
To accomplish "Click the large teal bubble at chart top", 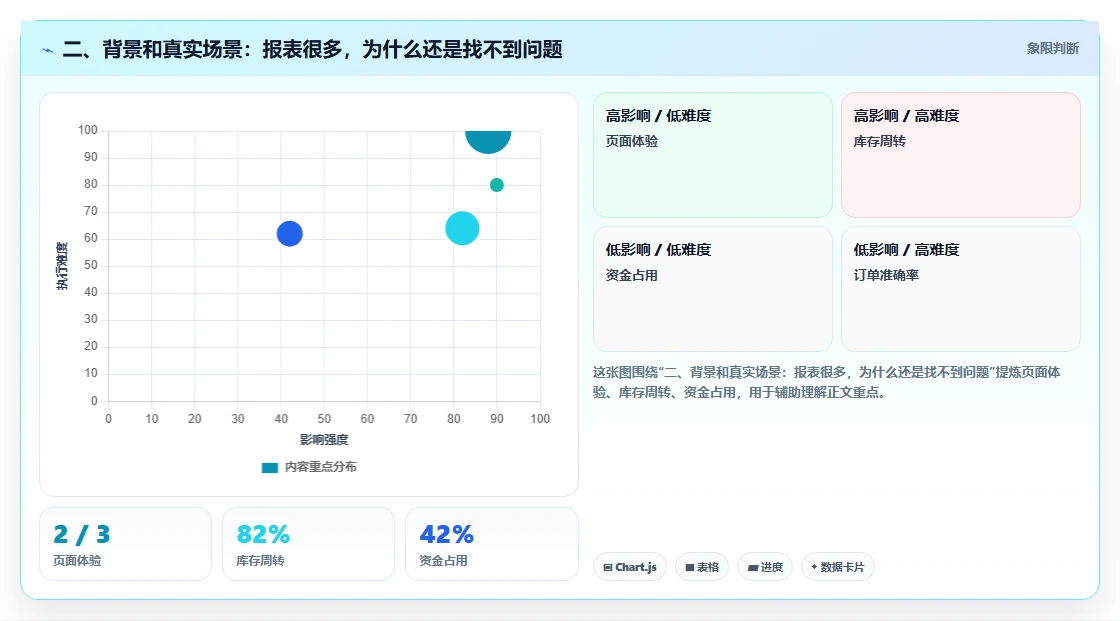I will tap(488, 141).
